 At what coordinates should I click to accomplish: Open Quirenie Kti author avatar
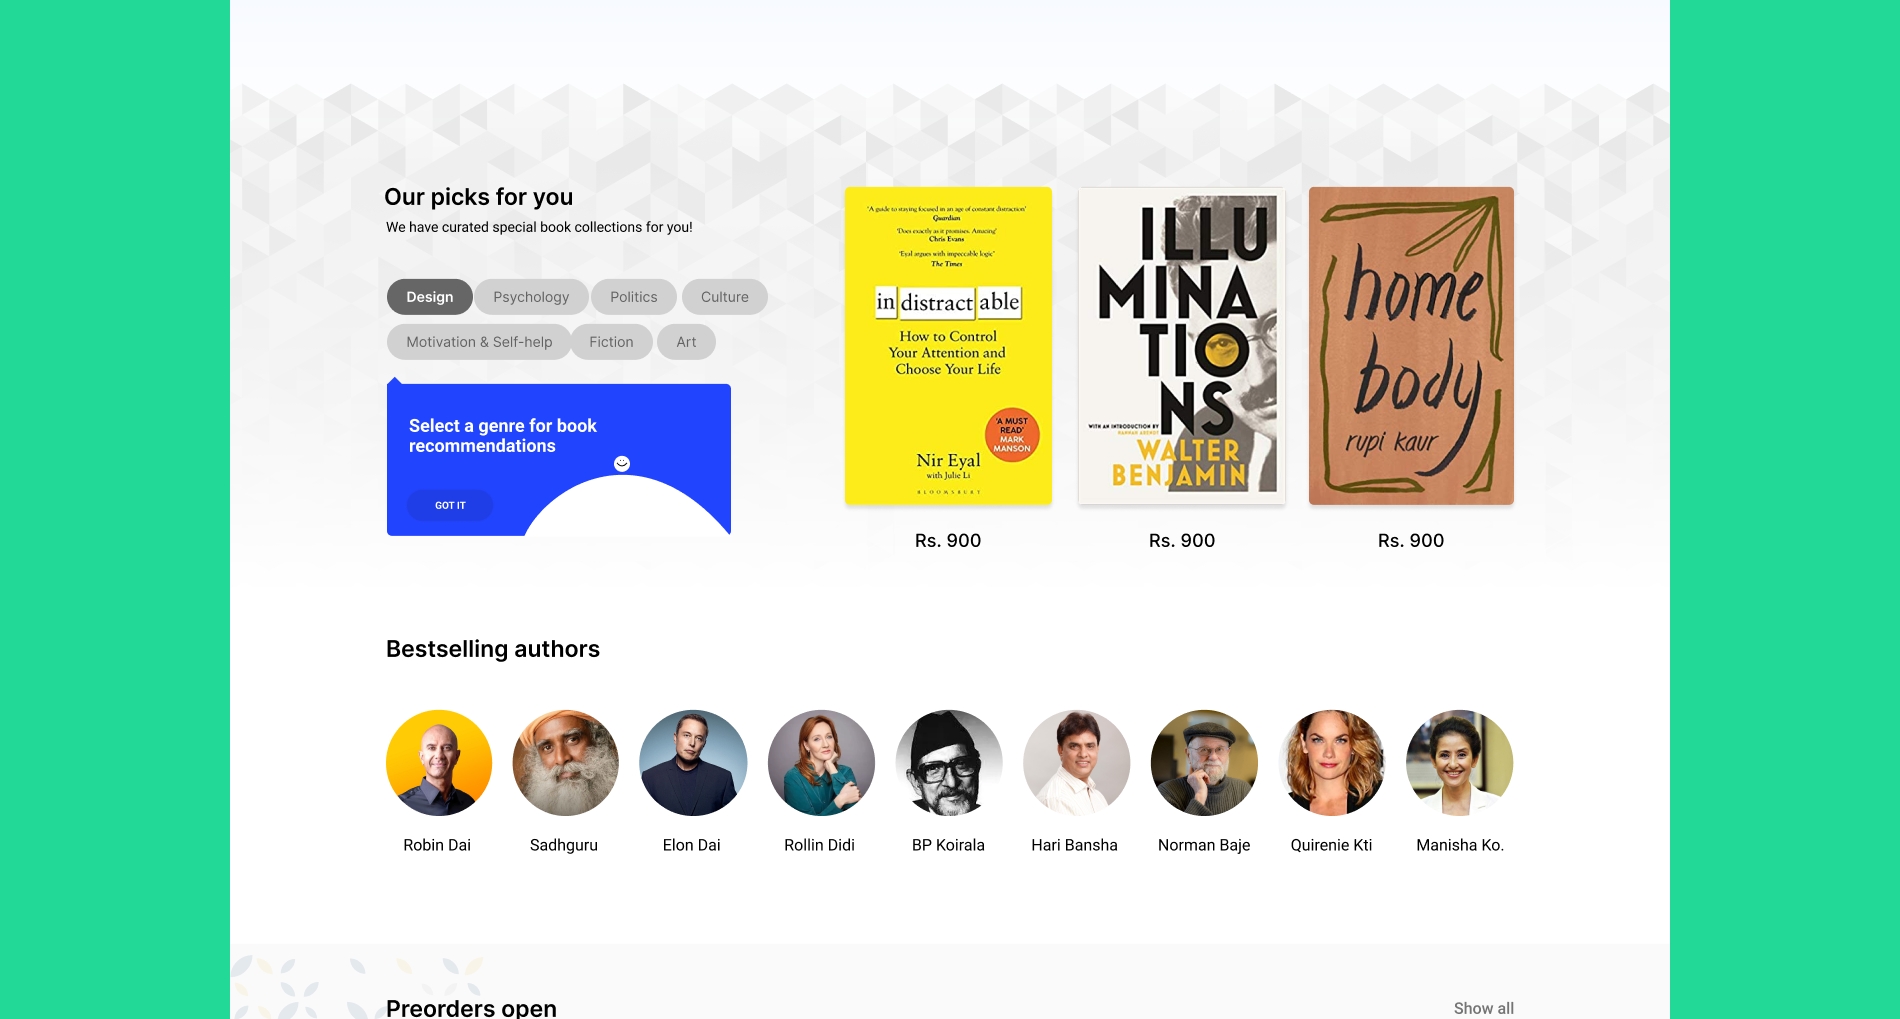tap(1332, 763)
